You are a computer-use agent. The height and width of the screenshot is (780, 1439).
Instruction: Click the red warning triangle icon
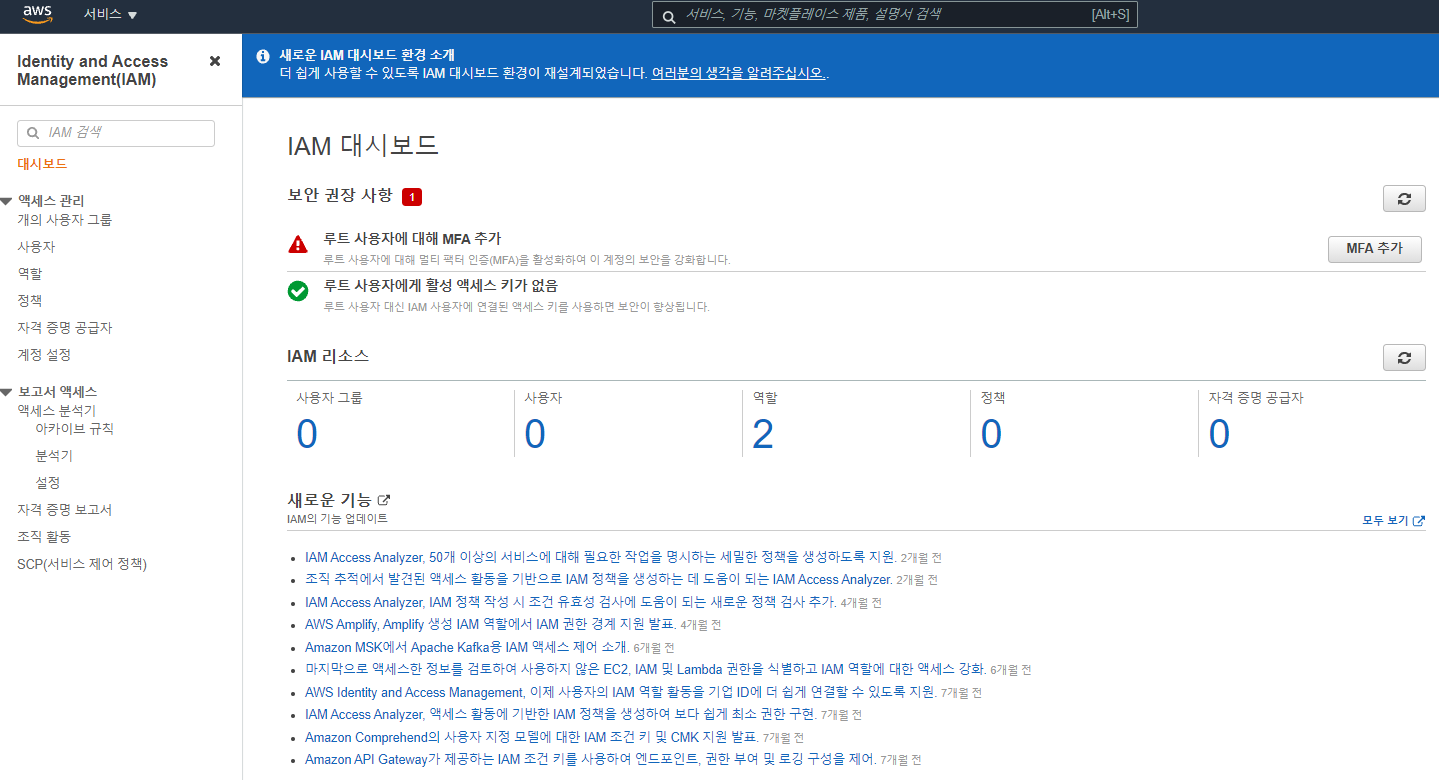(x=298, y=245)
